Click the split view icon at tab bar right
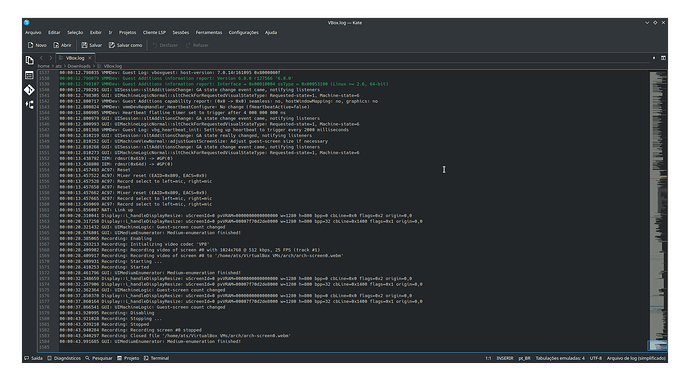This screenshot has height=389, width=690. point(663,58)
